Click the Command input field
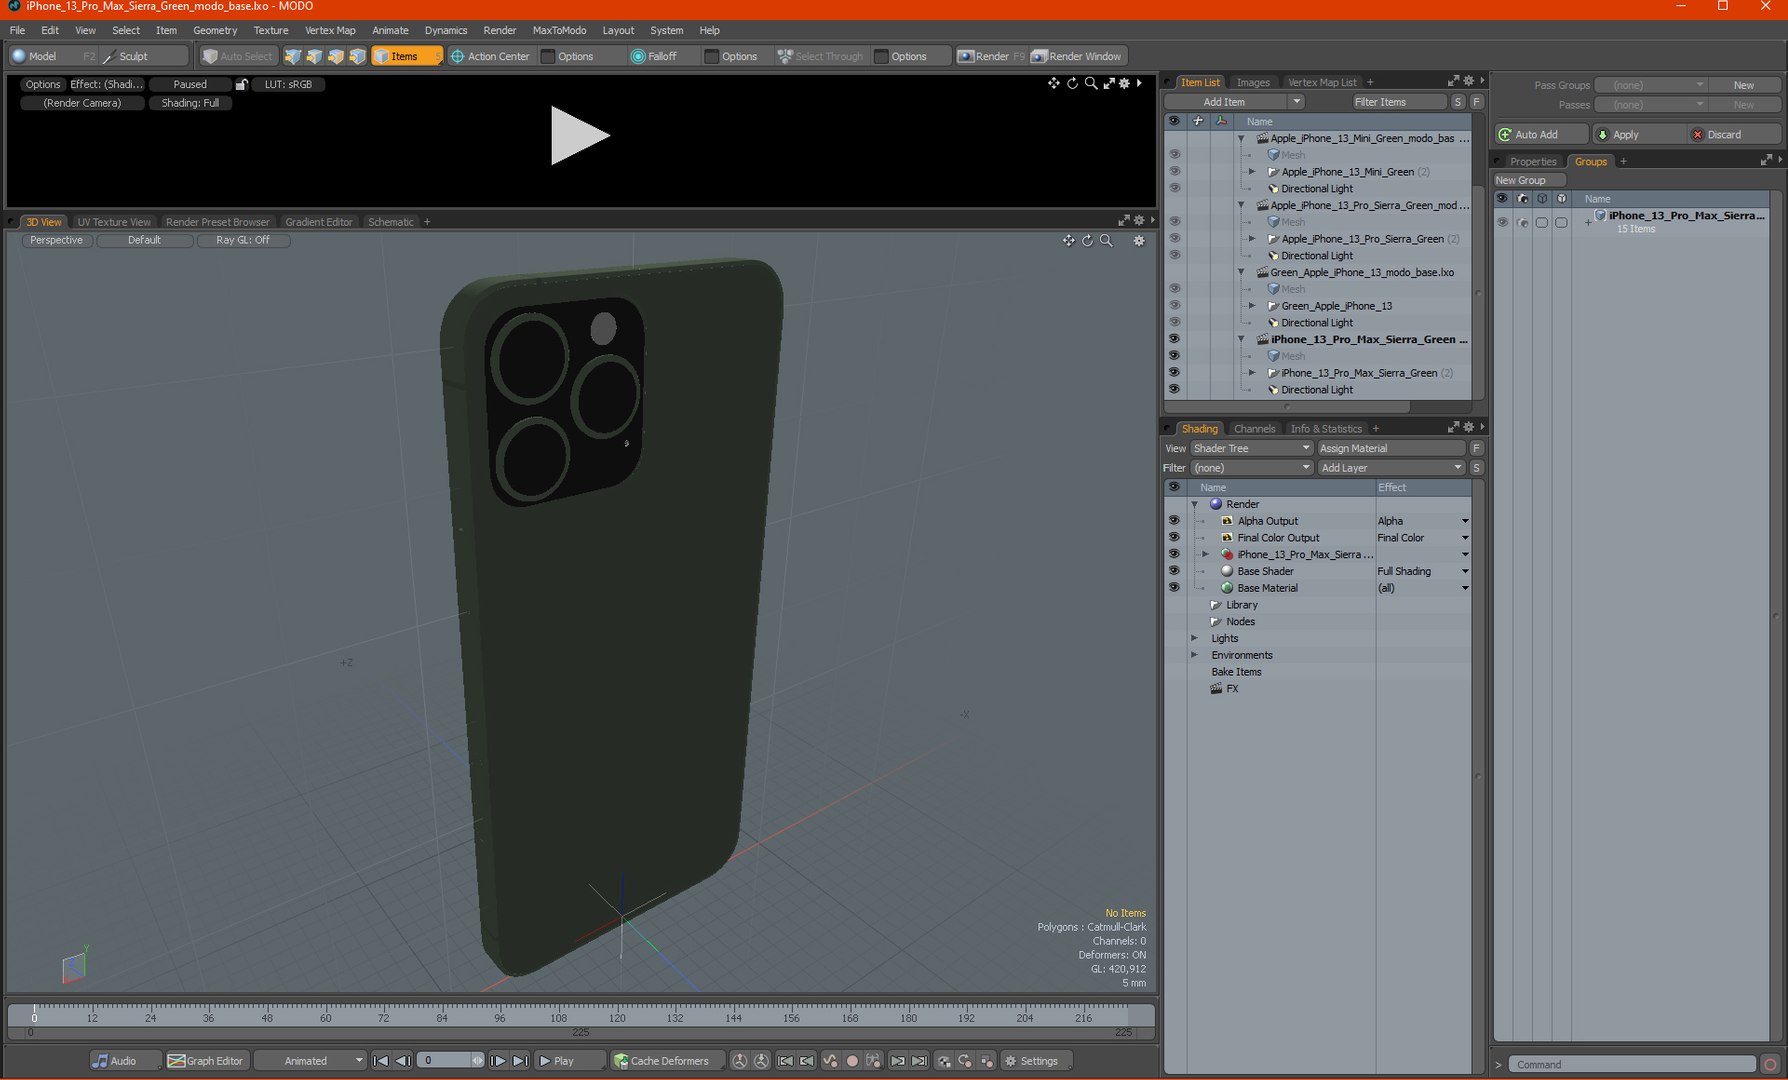Image resolution: width=1788 pixels, height=1080 pixels. click(1631, 1064)
